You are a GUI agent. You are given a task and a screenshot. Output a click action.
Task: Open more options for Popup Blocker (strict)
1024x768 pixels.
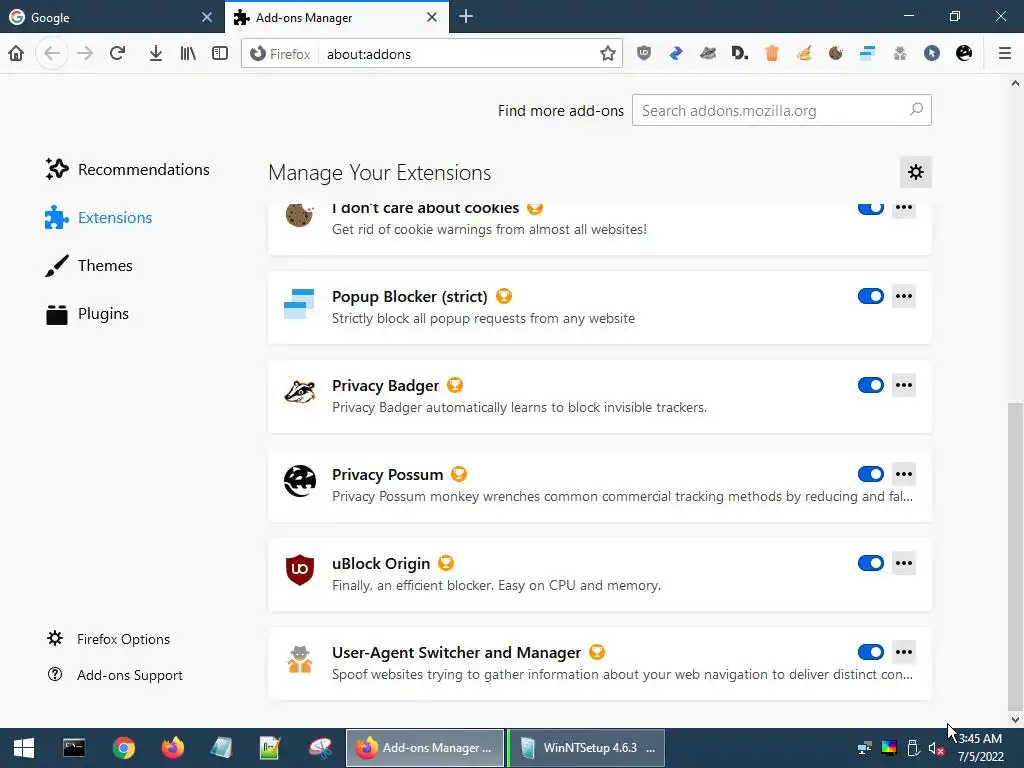click(904, 296)
